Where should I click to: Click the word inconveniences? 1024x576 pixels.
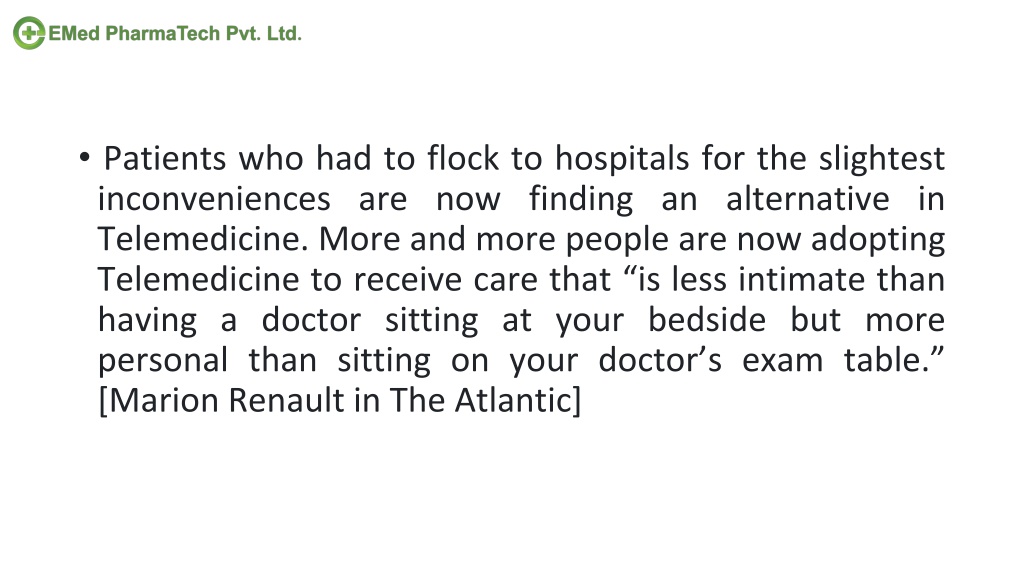214,199
